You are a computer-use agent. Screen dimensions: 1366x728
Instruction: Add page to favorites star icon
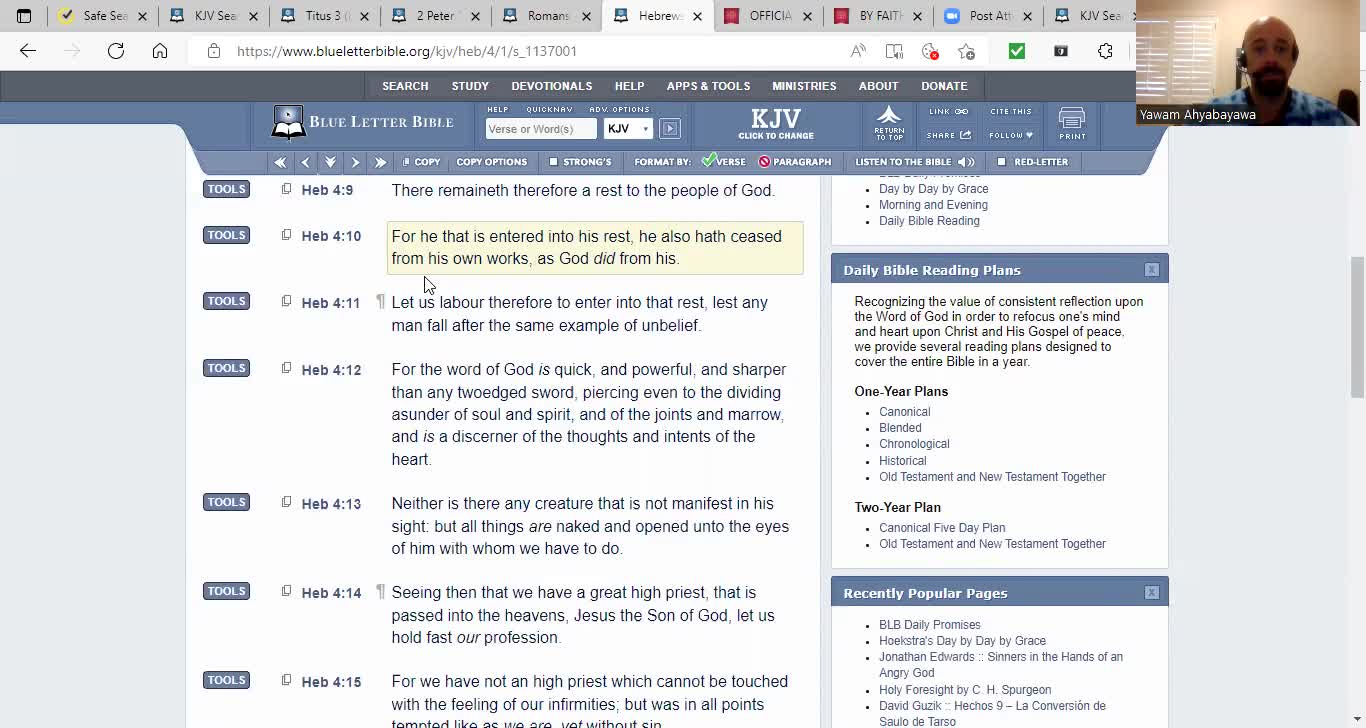pos(966,51)
